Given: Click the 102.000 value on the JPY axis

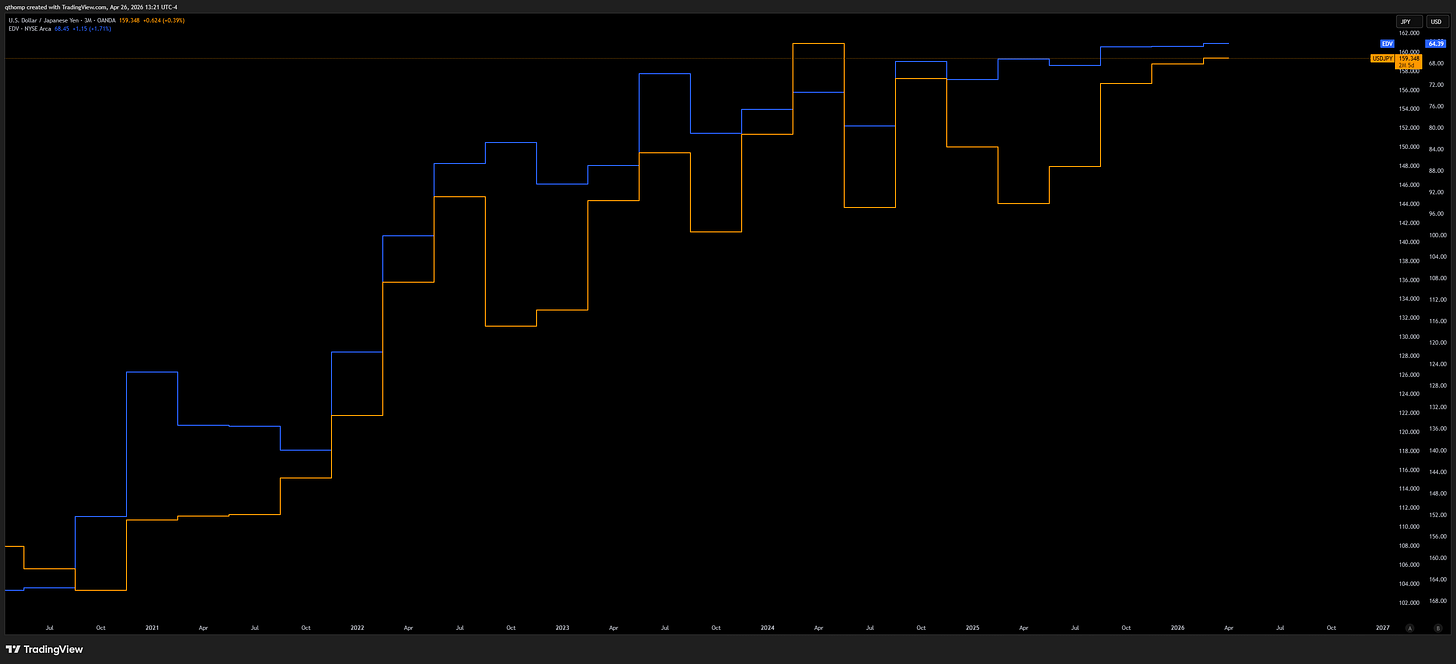Looking at the screenshot, I should tap(1409, 602).
